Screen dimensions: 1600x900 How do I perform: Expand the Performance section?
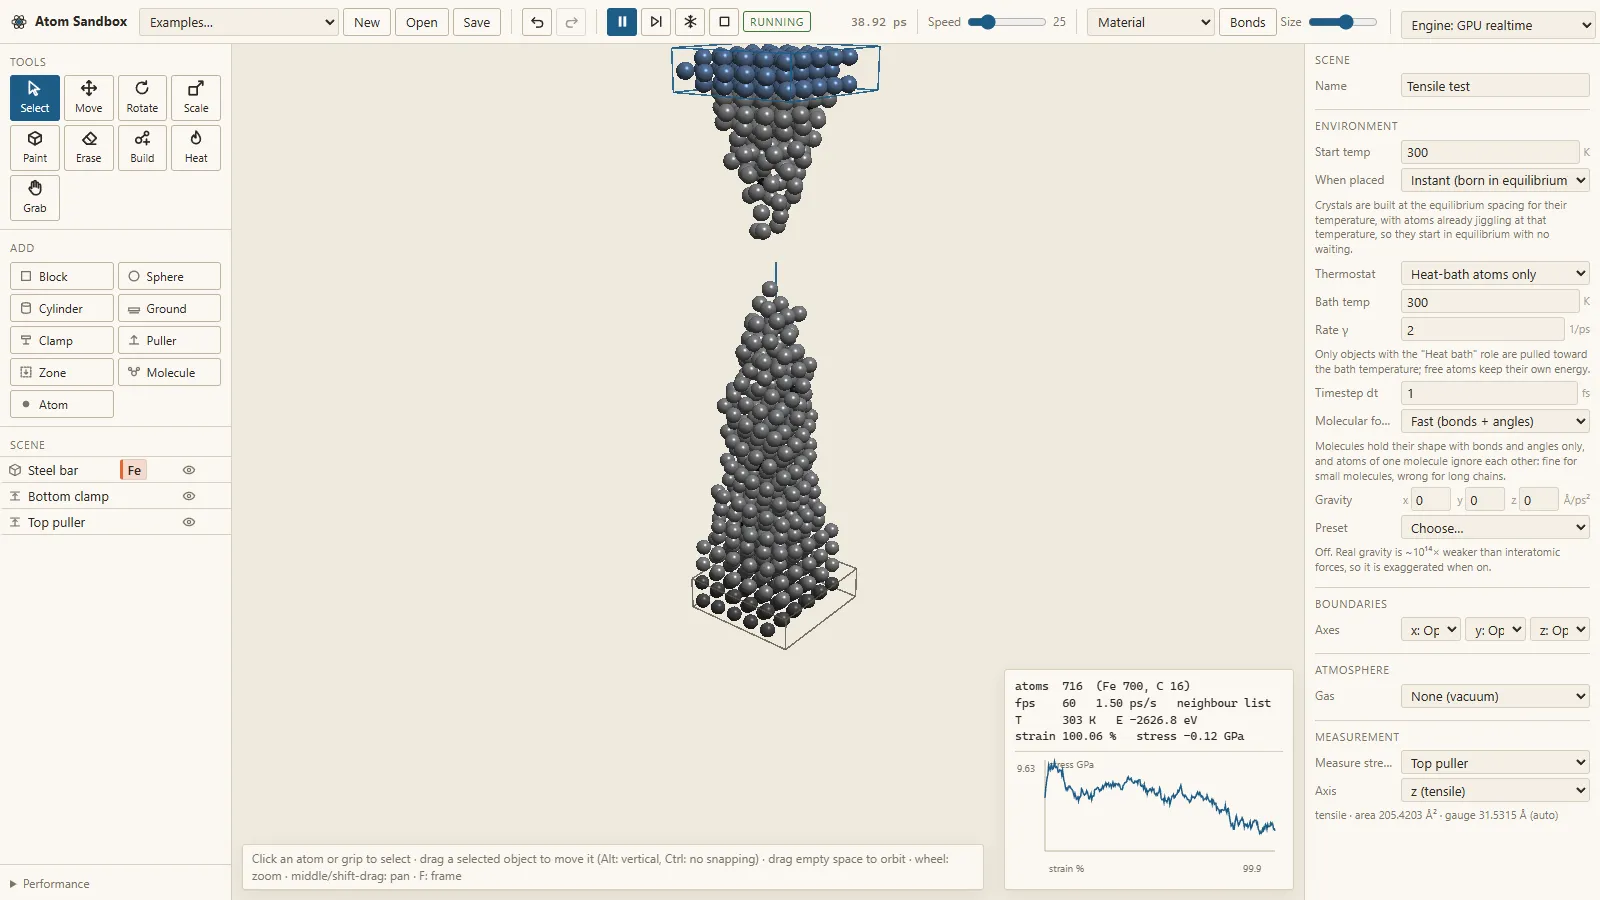50,884
